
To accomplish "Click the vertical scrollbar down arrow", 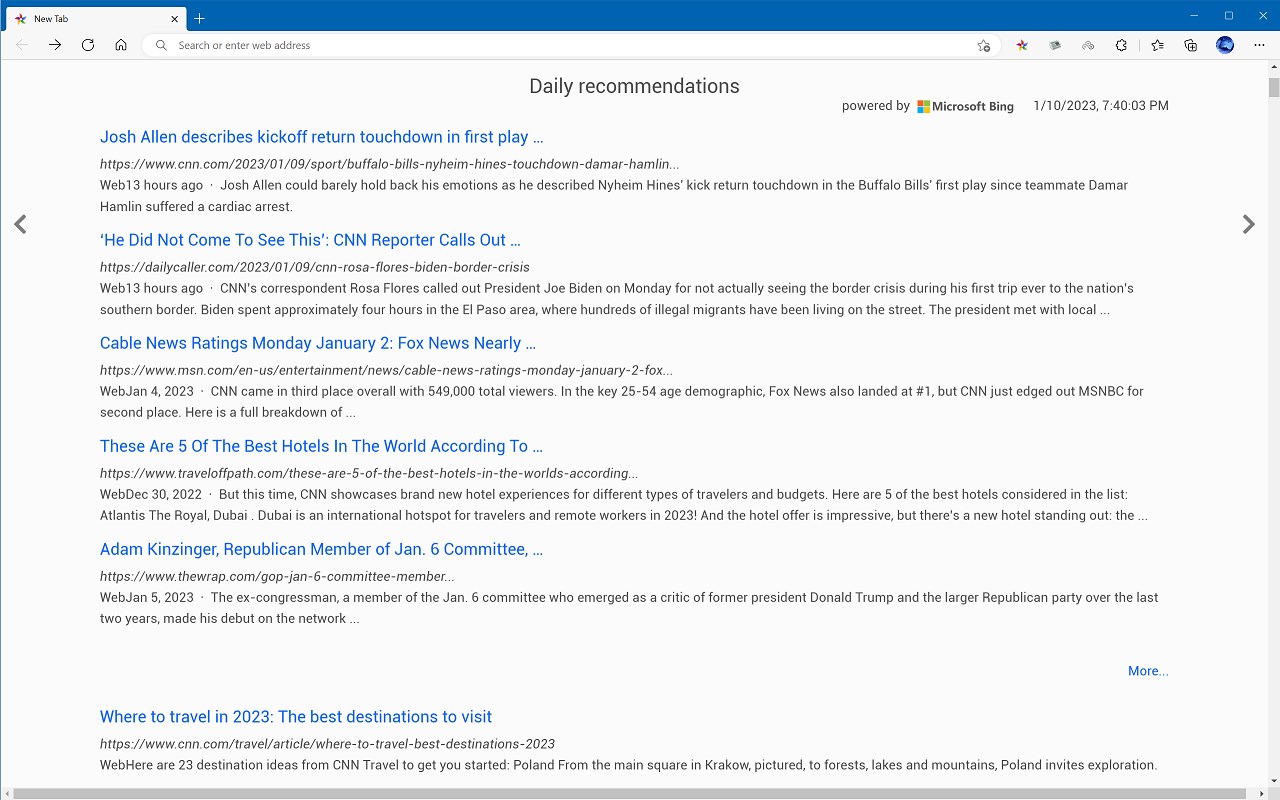I will tap(1274, 781).
